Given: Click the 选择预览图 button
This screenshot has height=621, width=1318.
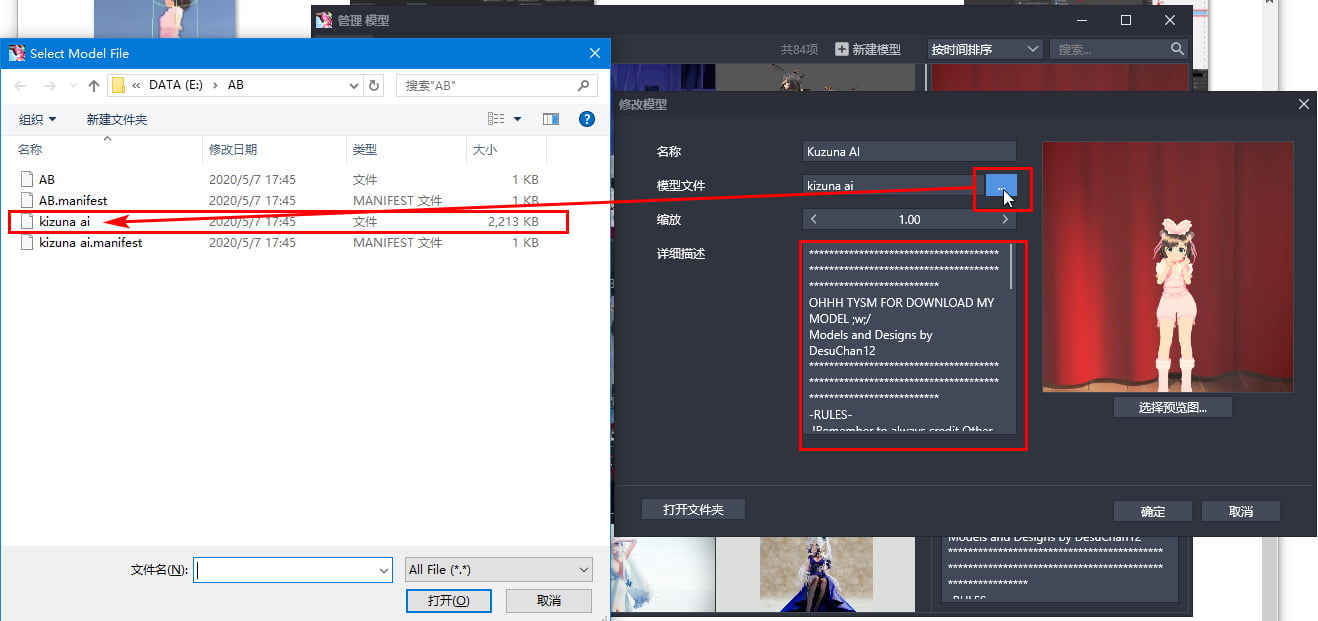Looking at the screenshot, I should (x=1172, y=407).
